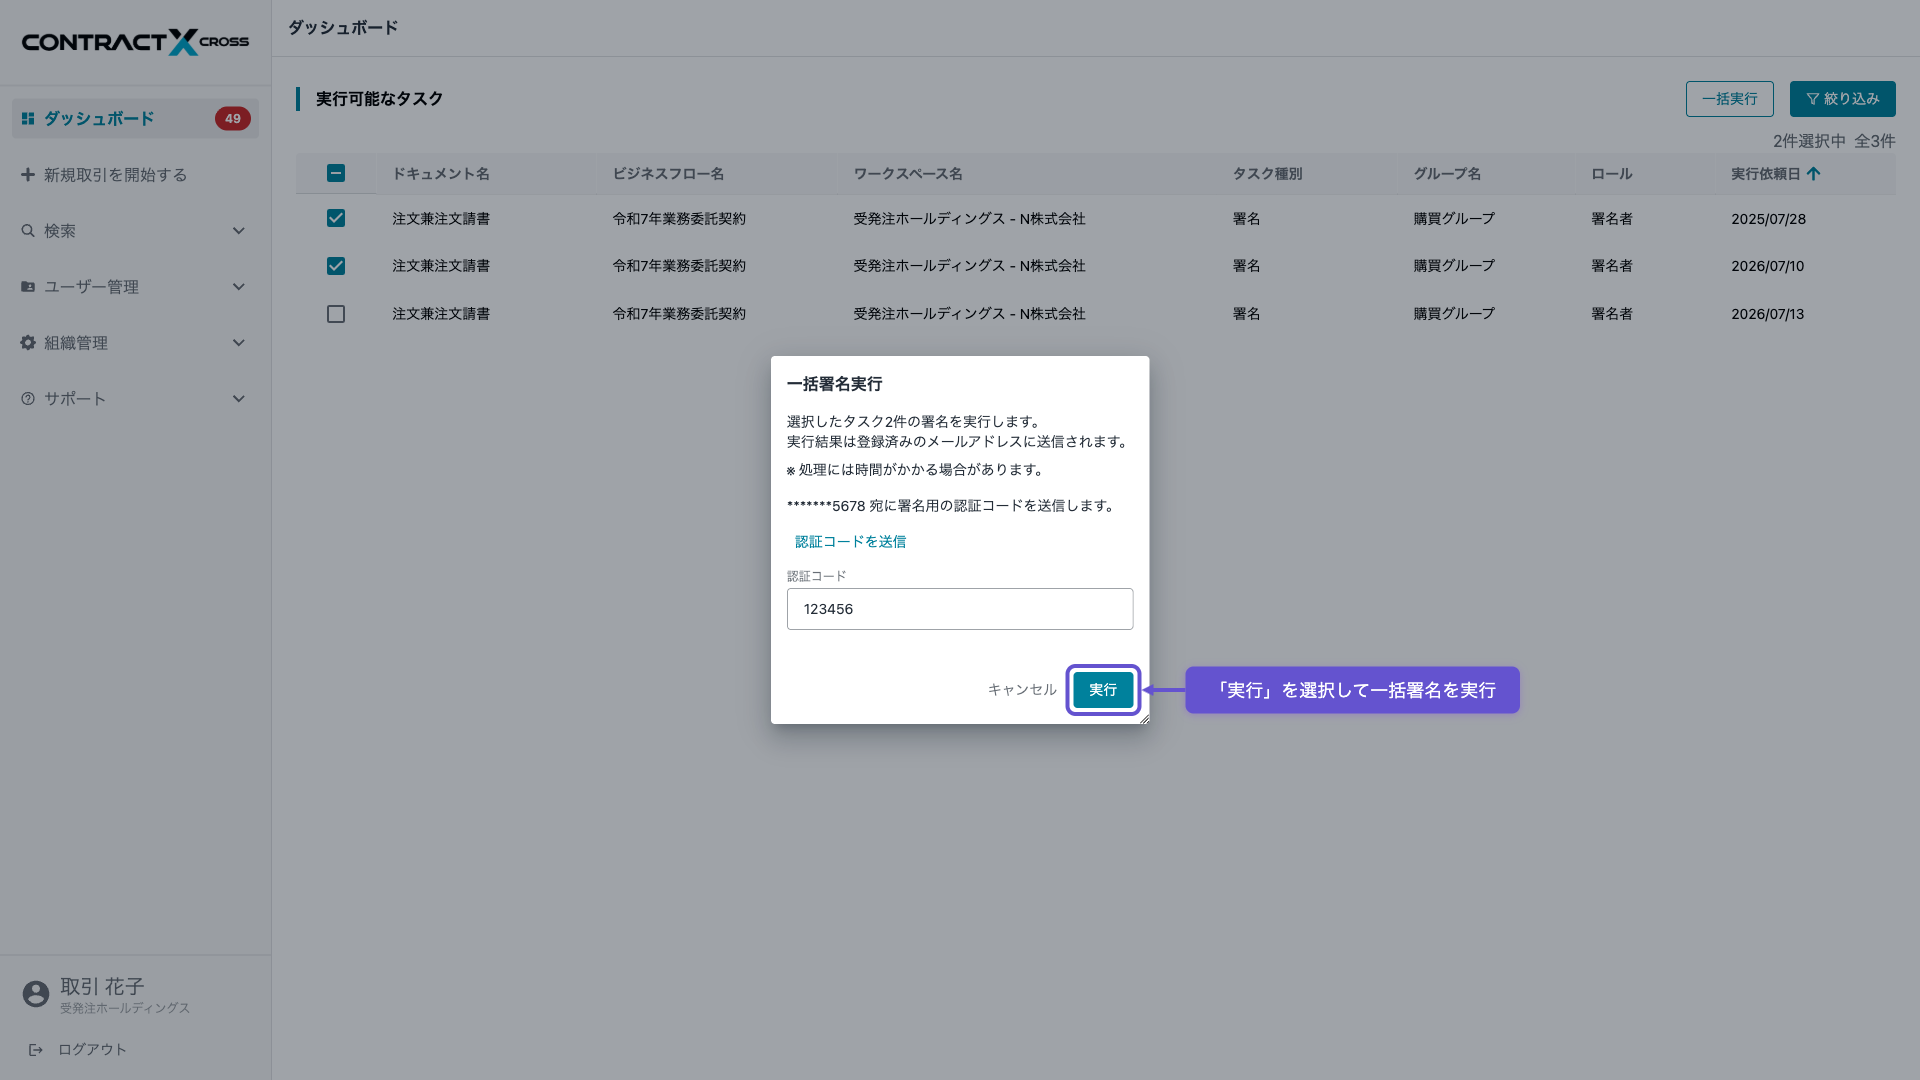This screenshot has width=1920, height=1080.
Task: Select 新規取引を開始する in sidebar
Action: point(135,174)
